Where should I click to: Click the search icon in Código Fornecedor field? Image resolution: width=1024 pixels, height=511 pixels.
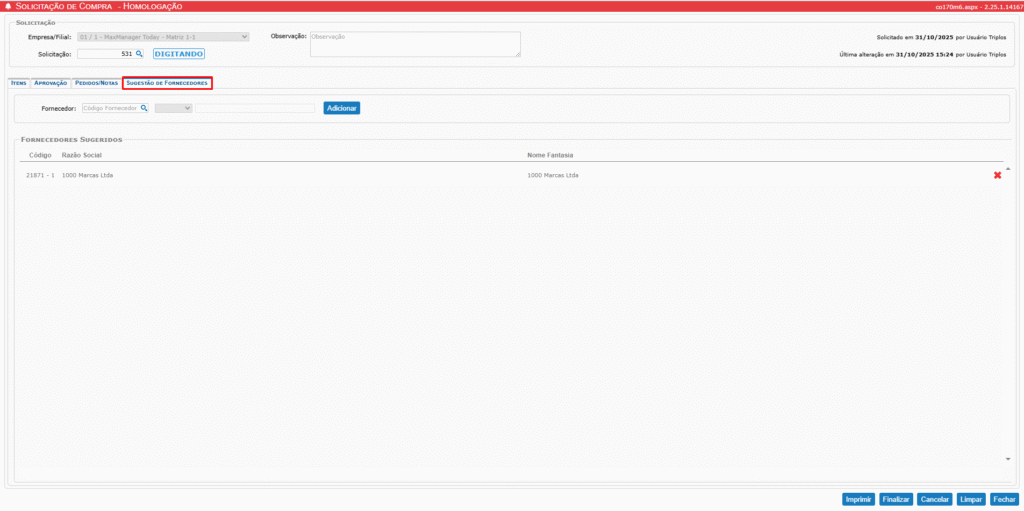(x=144, y=108)
